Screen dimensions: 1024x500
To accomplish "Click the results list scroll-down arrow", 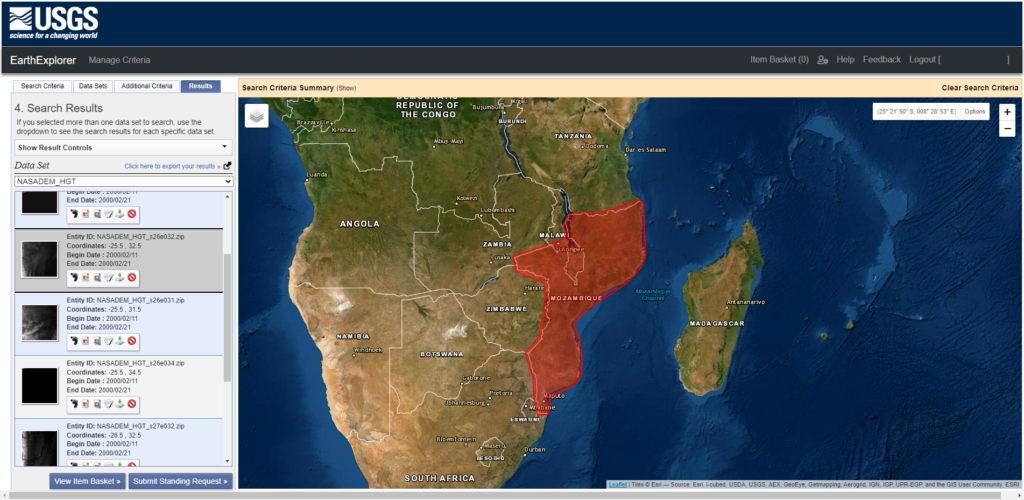I will [x=227, y=461].
